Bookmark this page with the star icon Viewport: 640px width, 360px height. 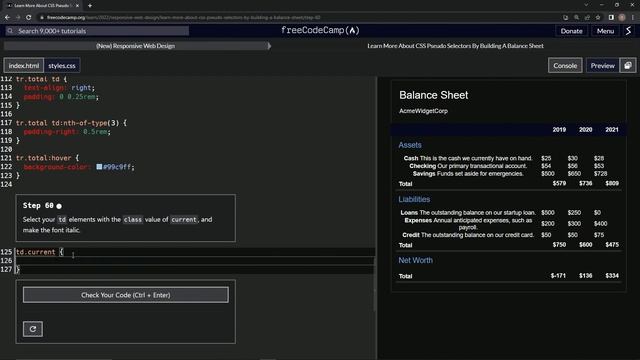tap(598, 18)
